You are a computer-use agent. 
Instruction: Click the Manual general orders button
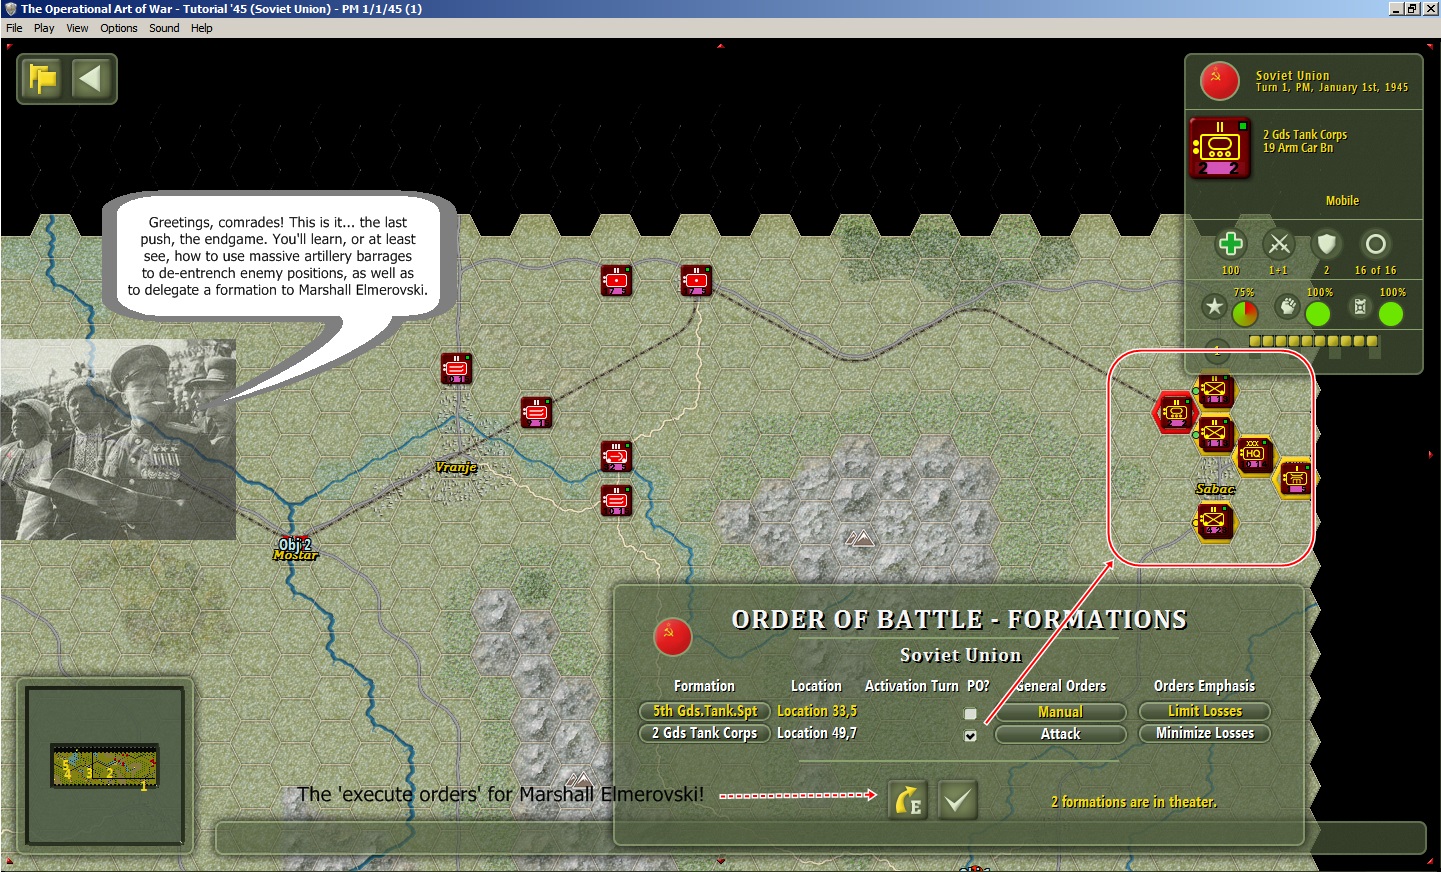point(1061,712)
